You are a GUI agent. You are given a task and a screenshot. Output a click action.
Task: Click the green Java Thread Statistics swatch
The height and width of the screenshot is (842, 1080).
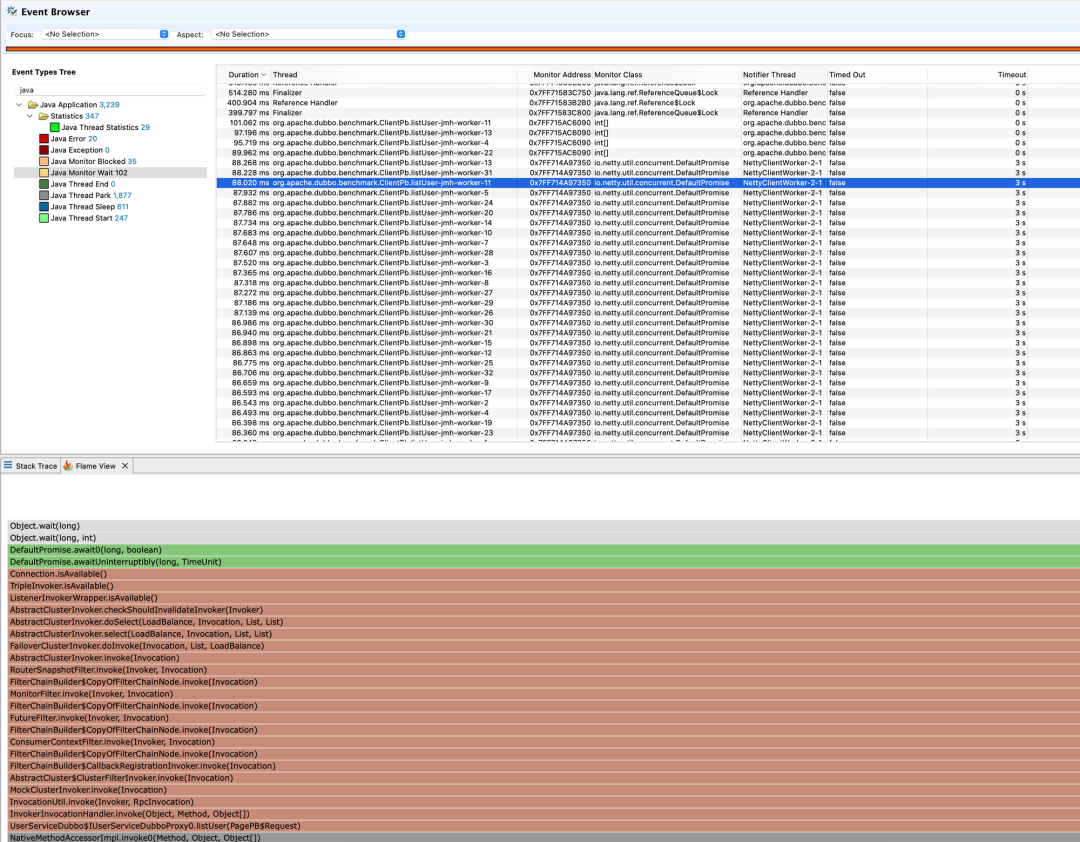(x=54, y=127)
